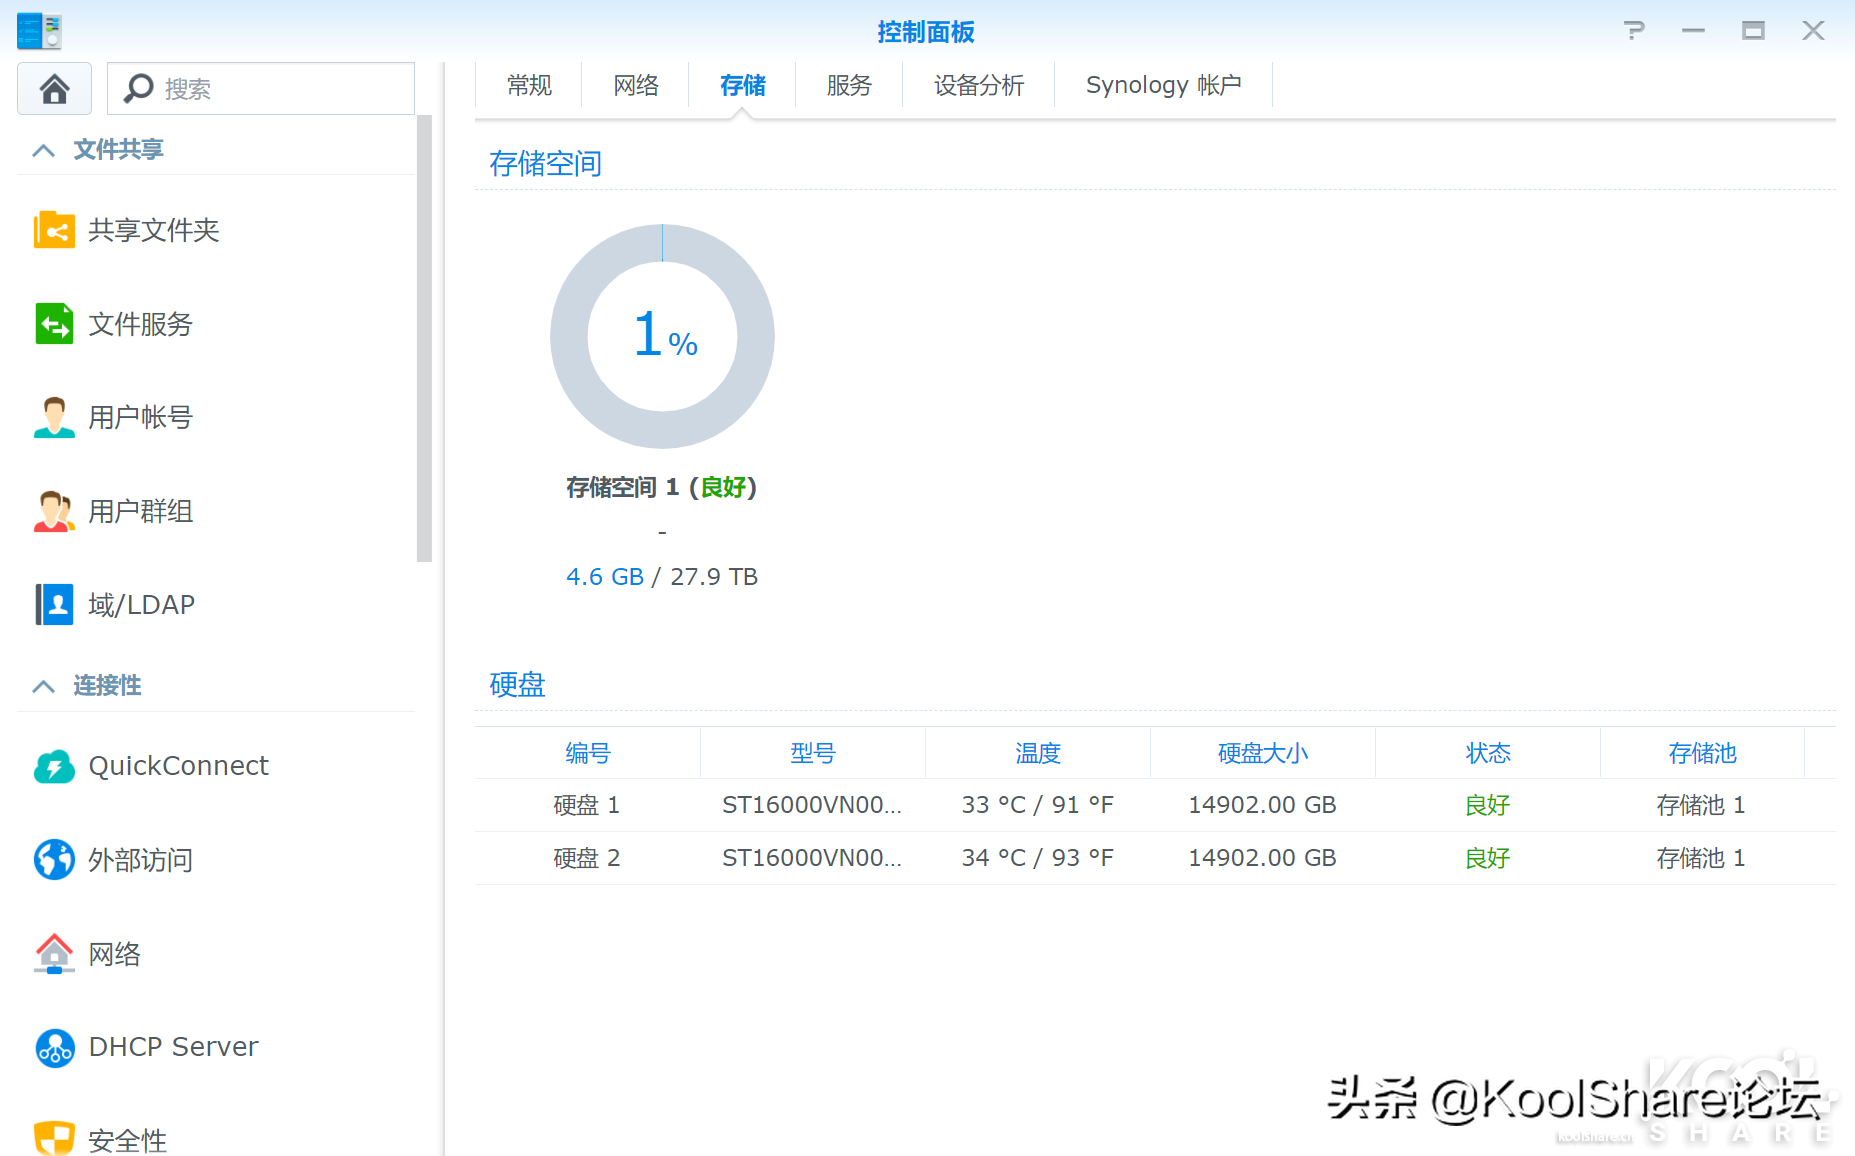Click the sidebar vertical scrollbar
This screenshot has height=1156, width=1855.
tap(424, 340)
